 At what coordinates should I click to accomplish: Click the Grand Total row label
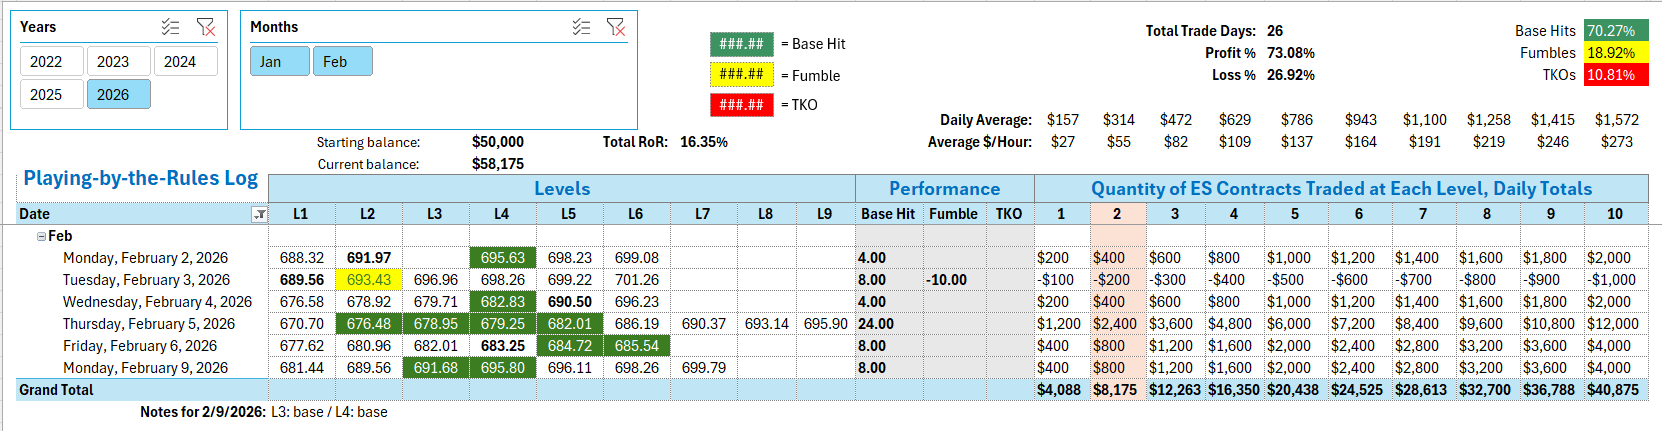point(57,390)
